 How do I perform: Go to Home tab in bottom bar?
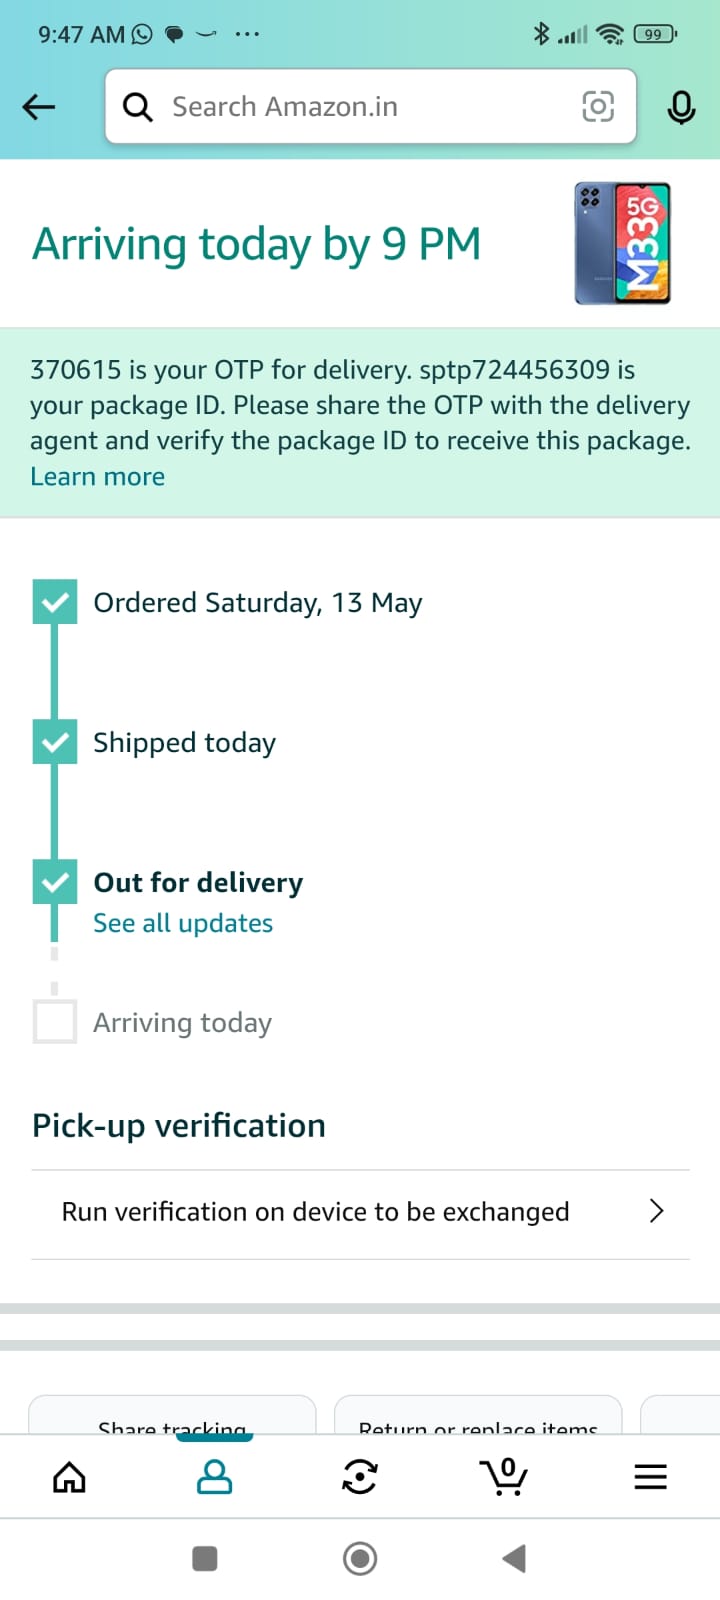pos(69,1477)
